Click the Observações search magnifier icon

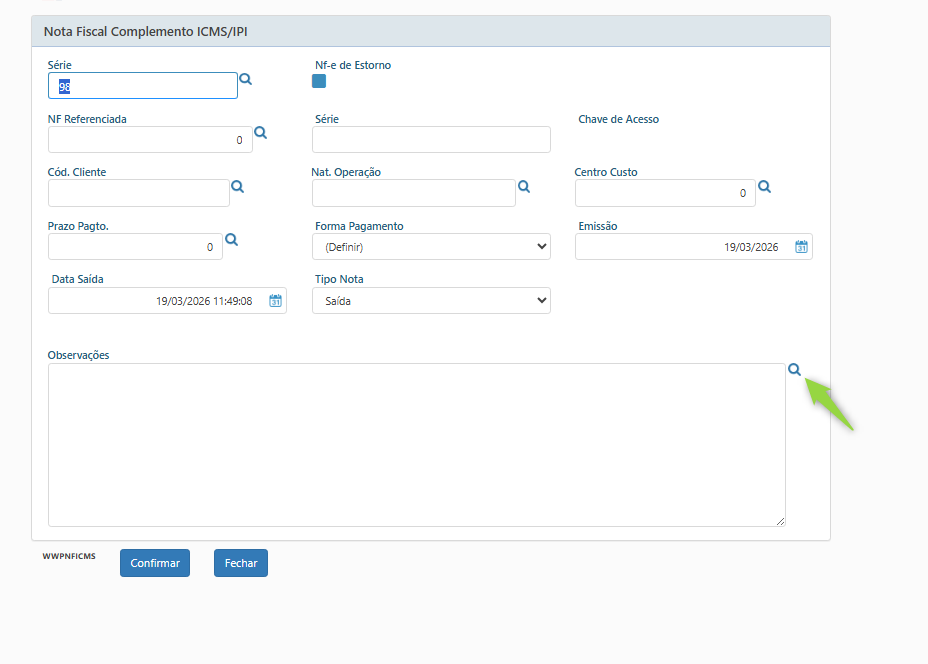coord(794,370)
